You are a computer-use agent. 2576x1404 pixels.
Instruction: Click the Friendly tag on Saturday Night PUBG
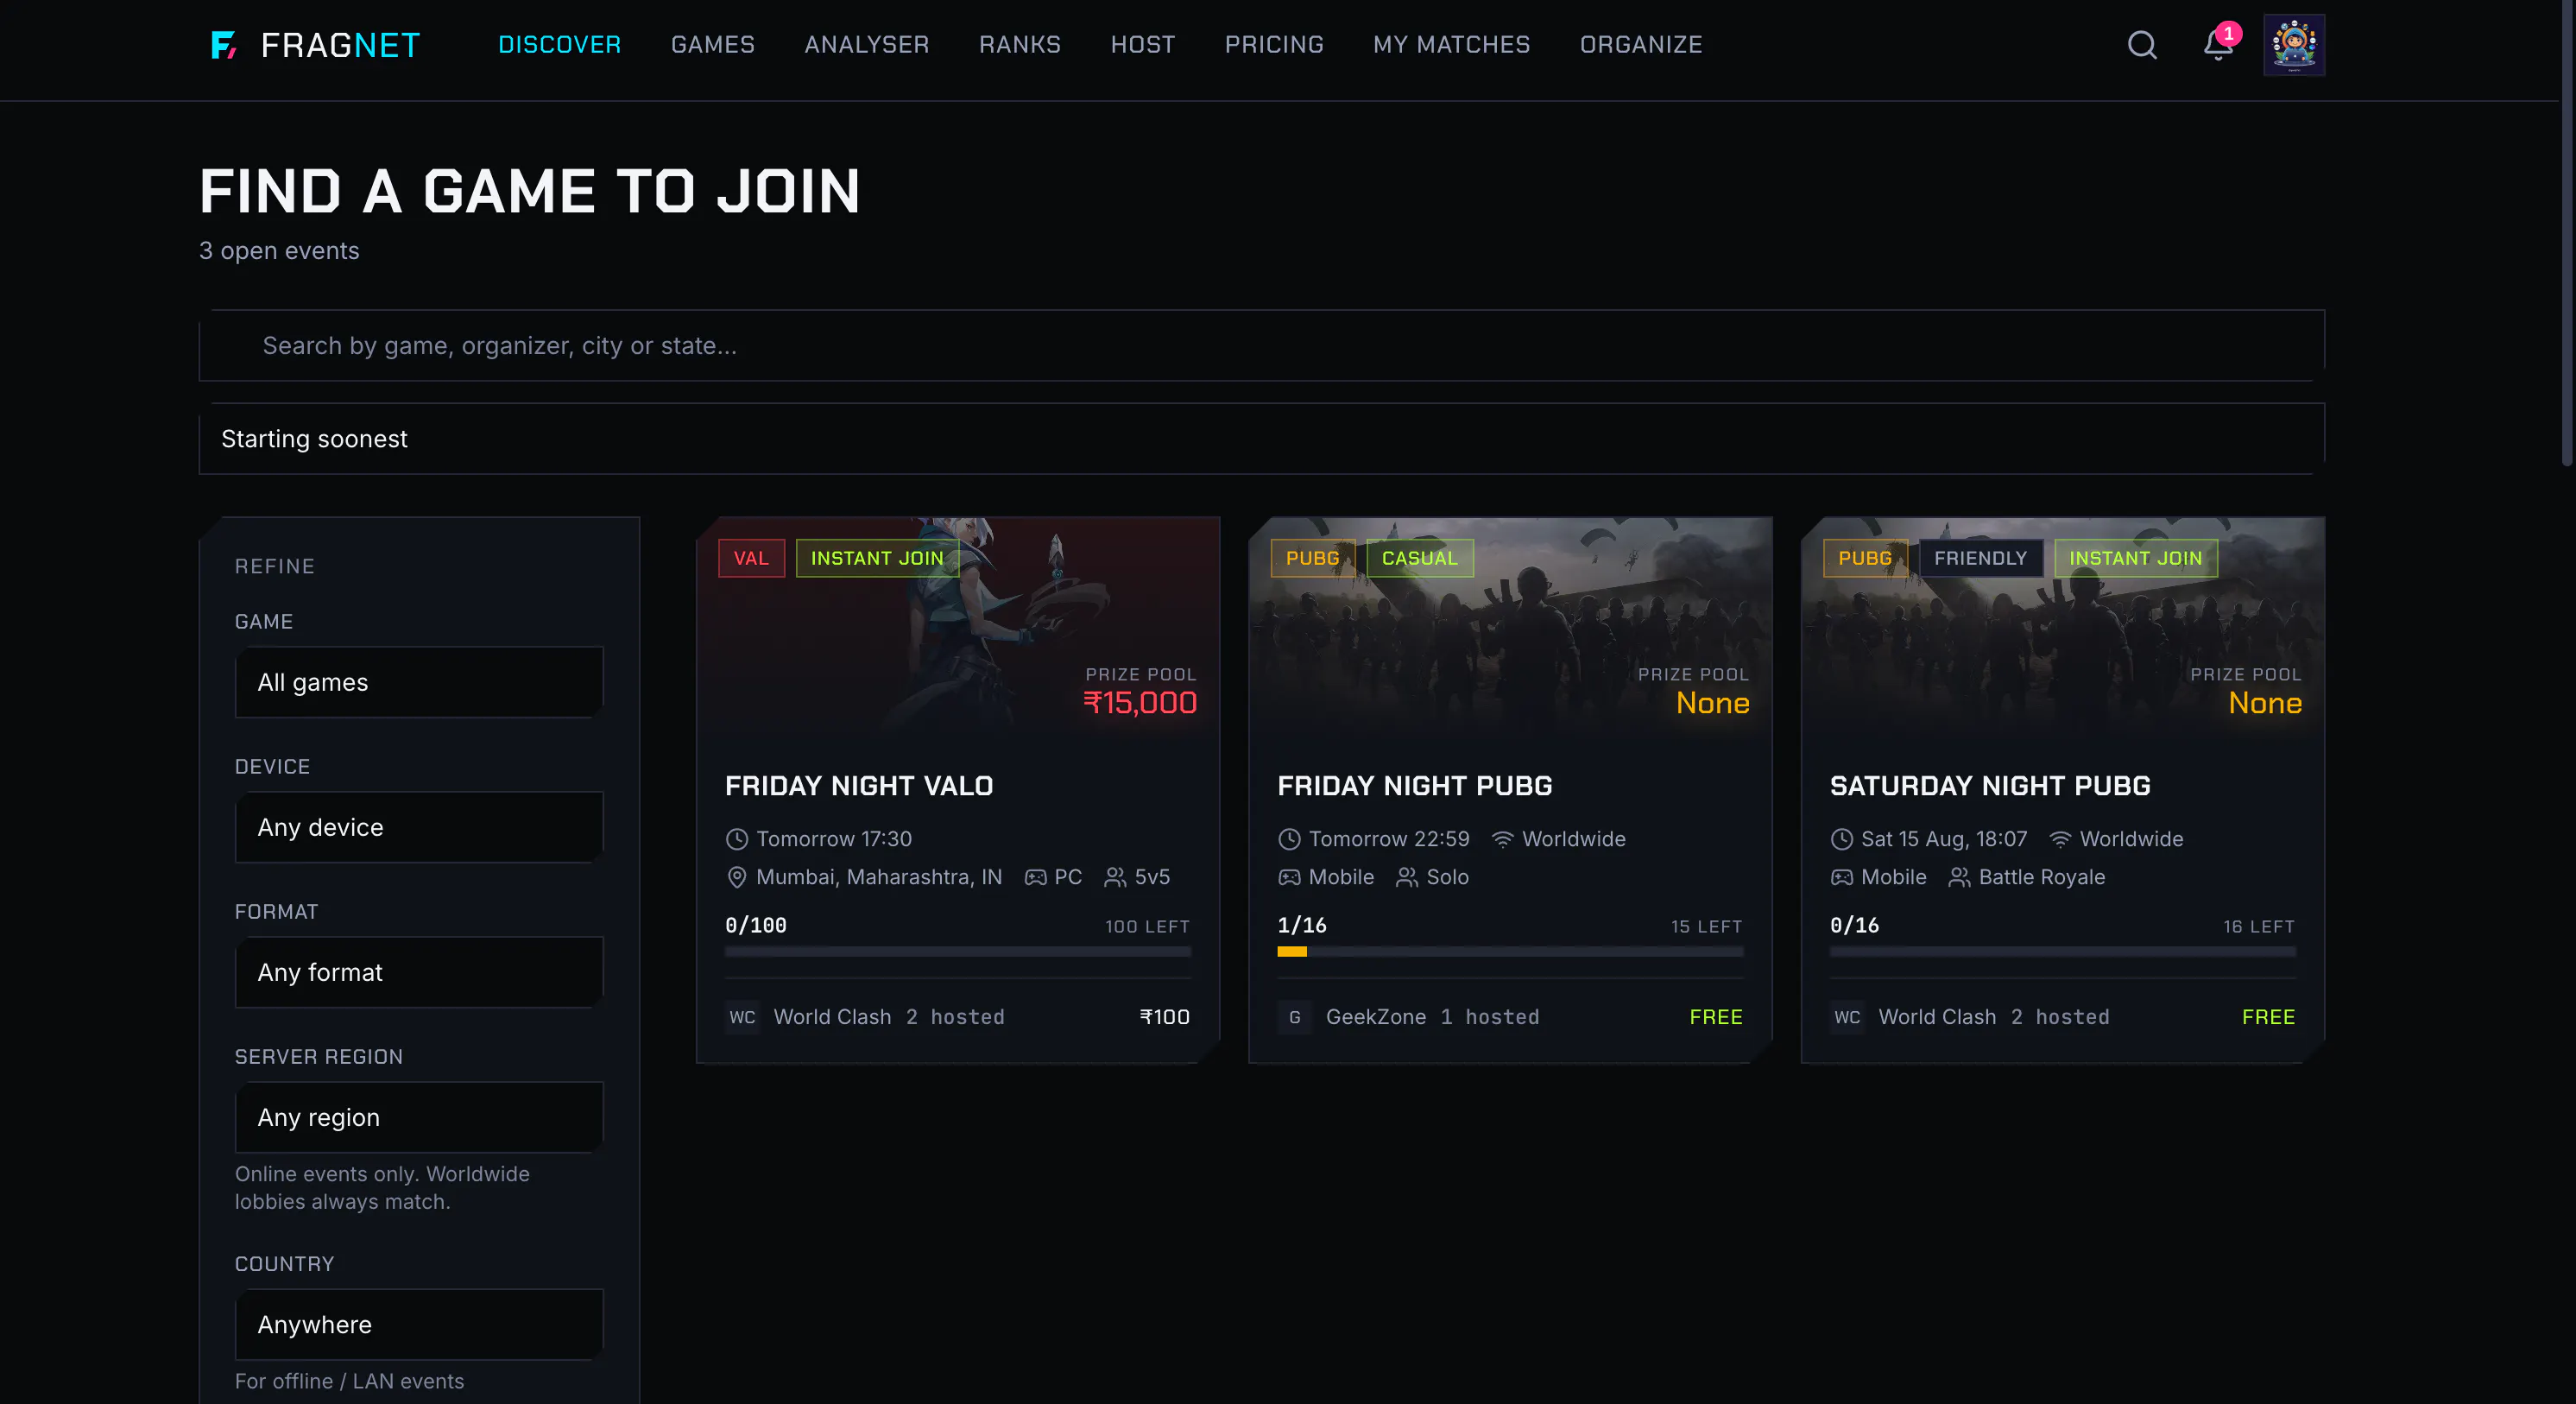pyautogui.click(x=1980, y=558)
